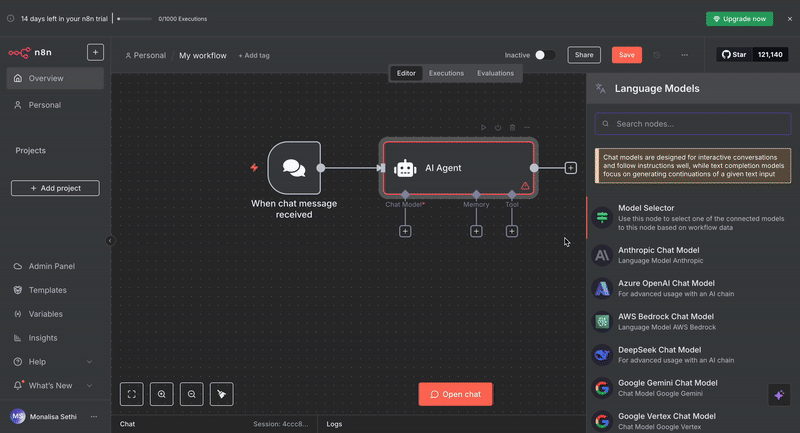Select the Model Selector node
Image resolution: width=800 pixels, height=433 pixels.
point(693,218)
